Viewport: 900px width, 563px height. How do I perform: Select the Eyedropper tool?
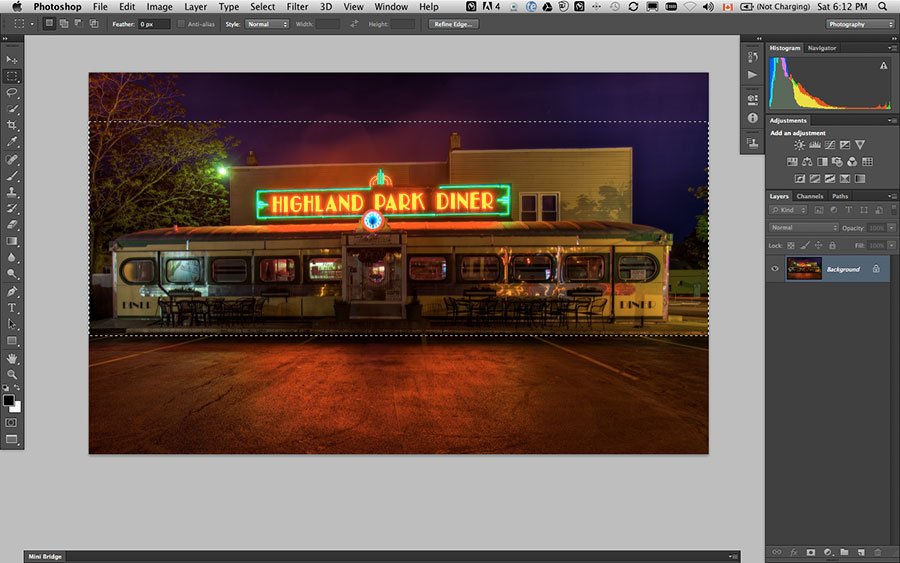pyautogui.click(x=11, y=142)
